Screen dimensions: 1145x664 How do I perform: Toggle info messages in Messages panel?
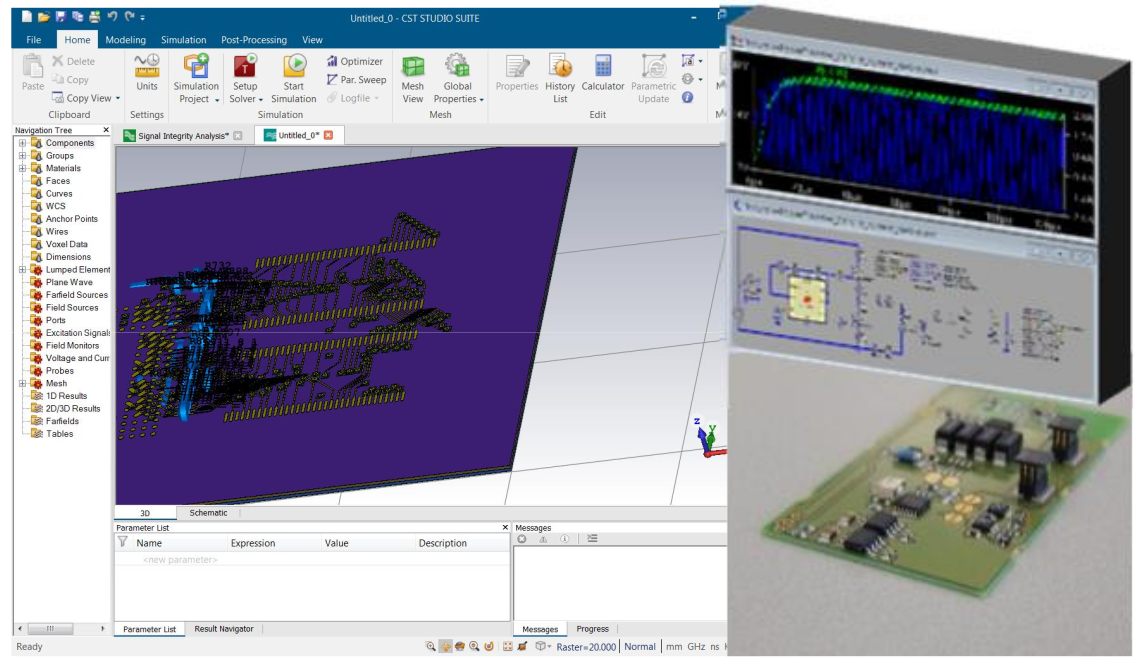[x=564, y=539]
